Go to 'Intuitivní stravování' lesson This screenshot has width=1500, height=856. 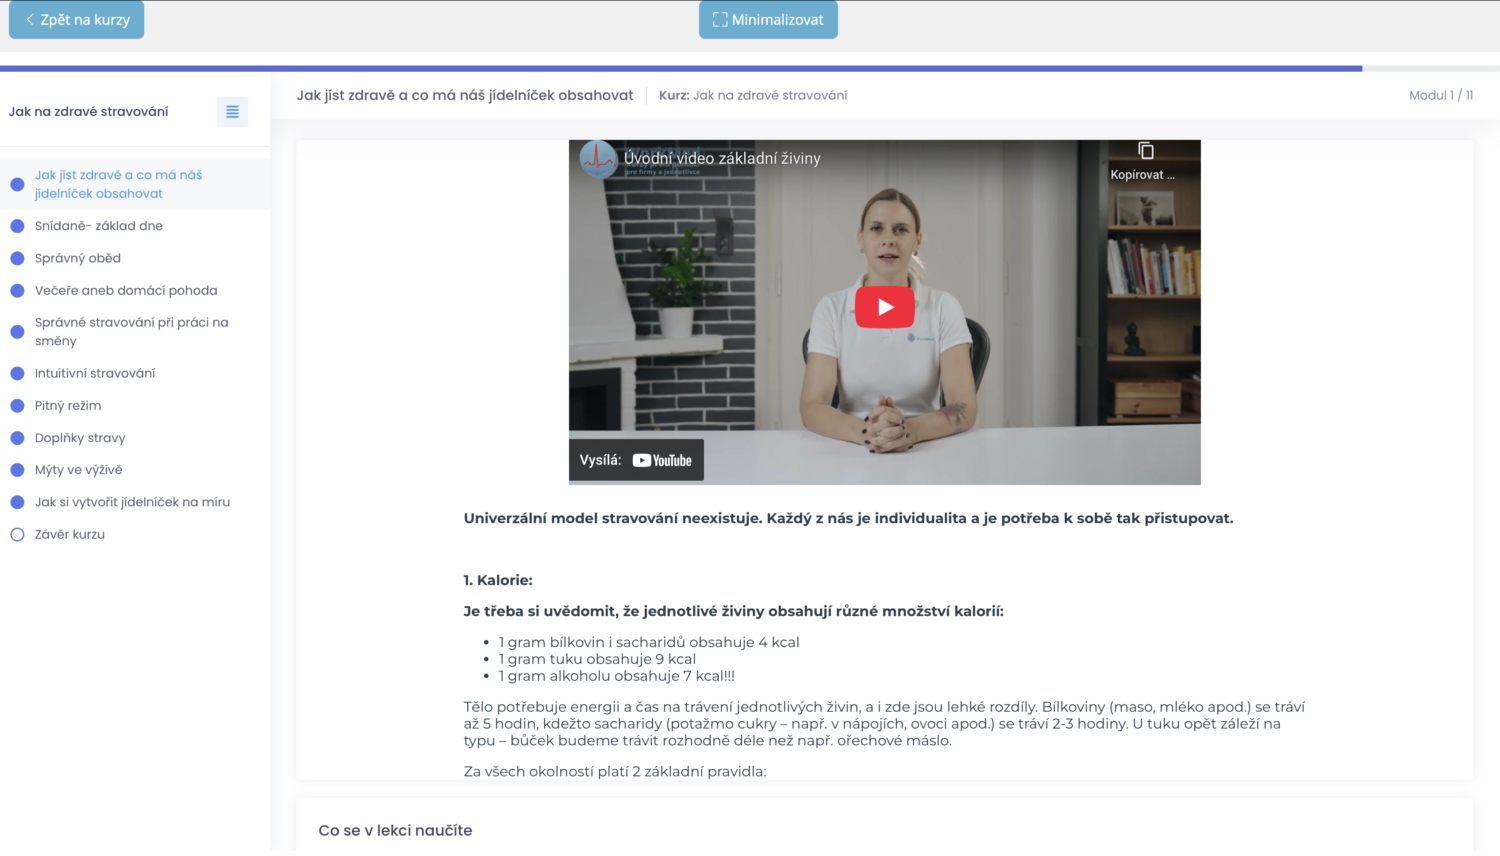coord(95,373)
